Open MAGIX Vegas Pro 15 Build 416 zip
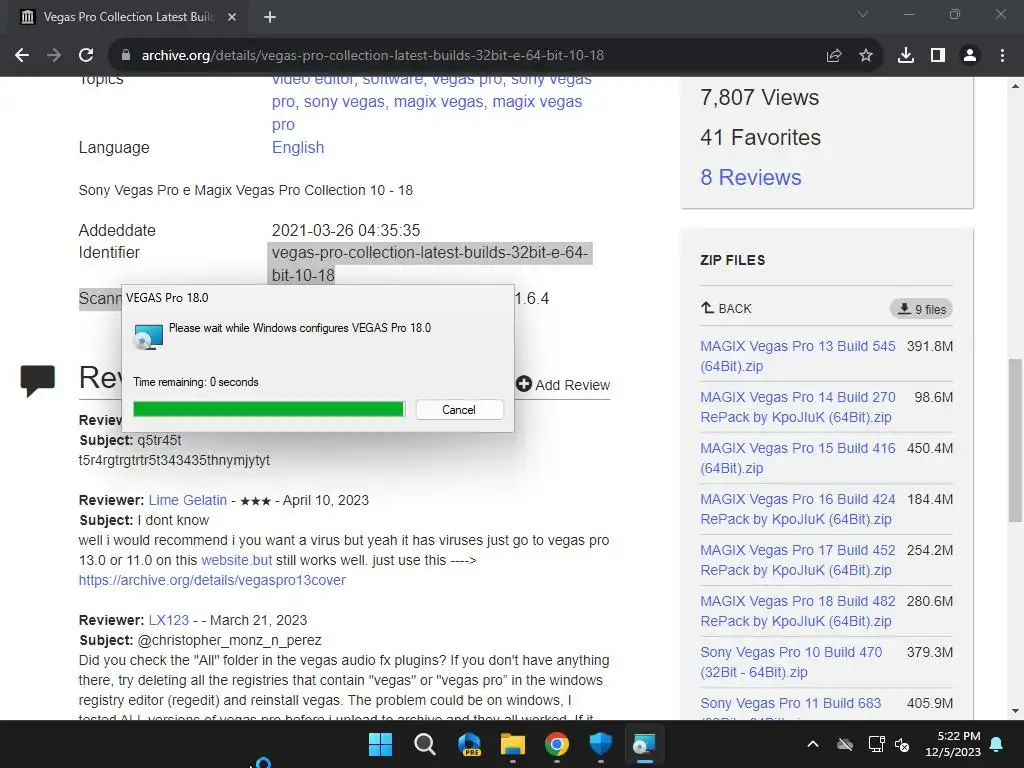Viewport: 1024px width, 768px height. point(797,458)
